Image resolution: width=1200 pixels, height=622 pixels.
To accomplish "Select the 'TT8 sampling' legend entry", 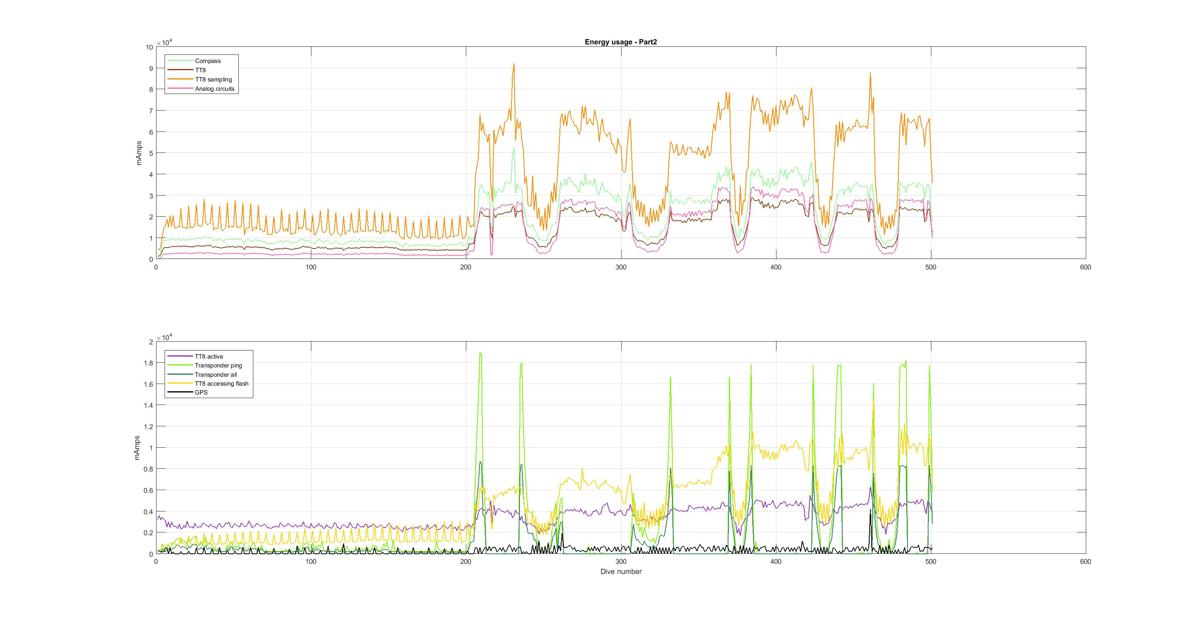I will pos(200,79).
